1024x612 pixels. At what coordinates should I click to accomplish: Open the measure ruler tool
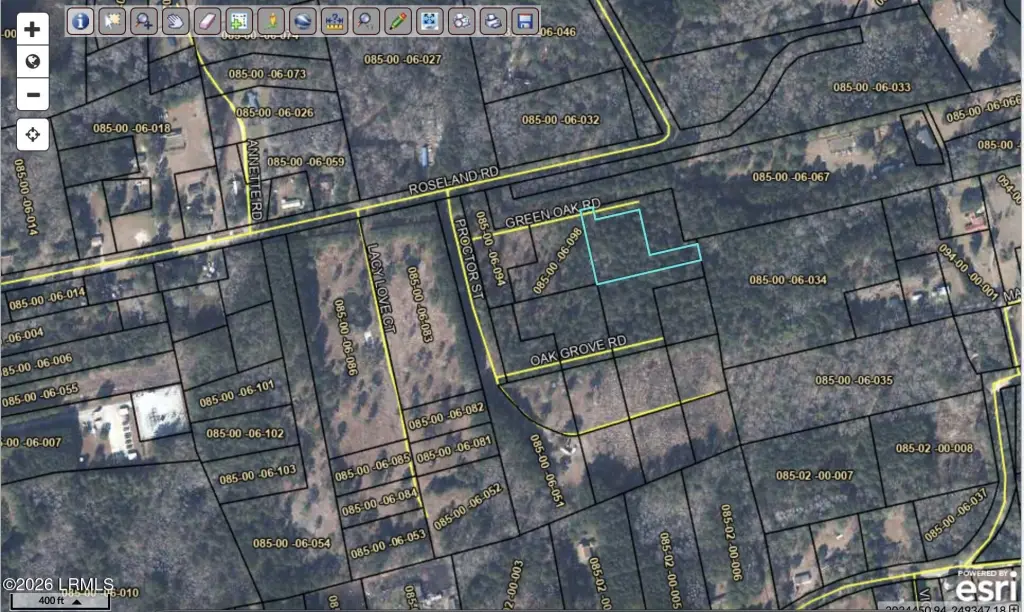coord(333,20)
